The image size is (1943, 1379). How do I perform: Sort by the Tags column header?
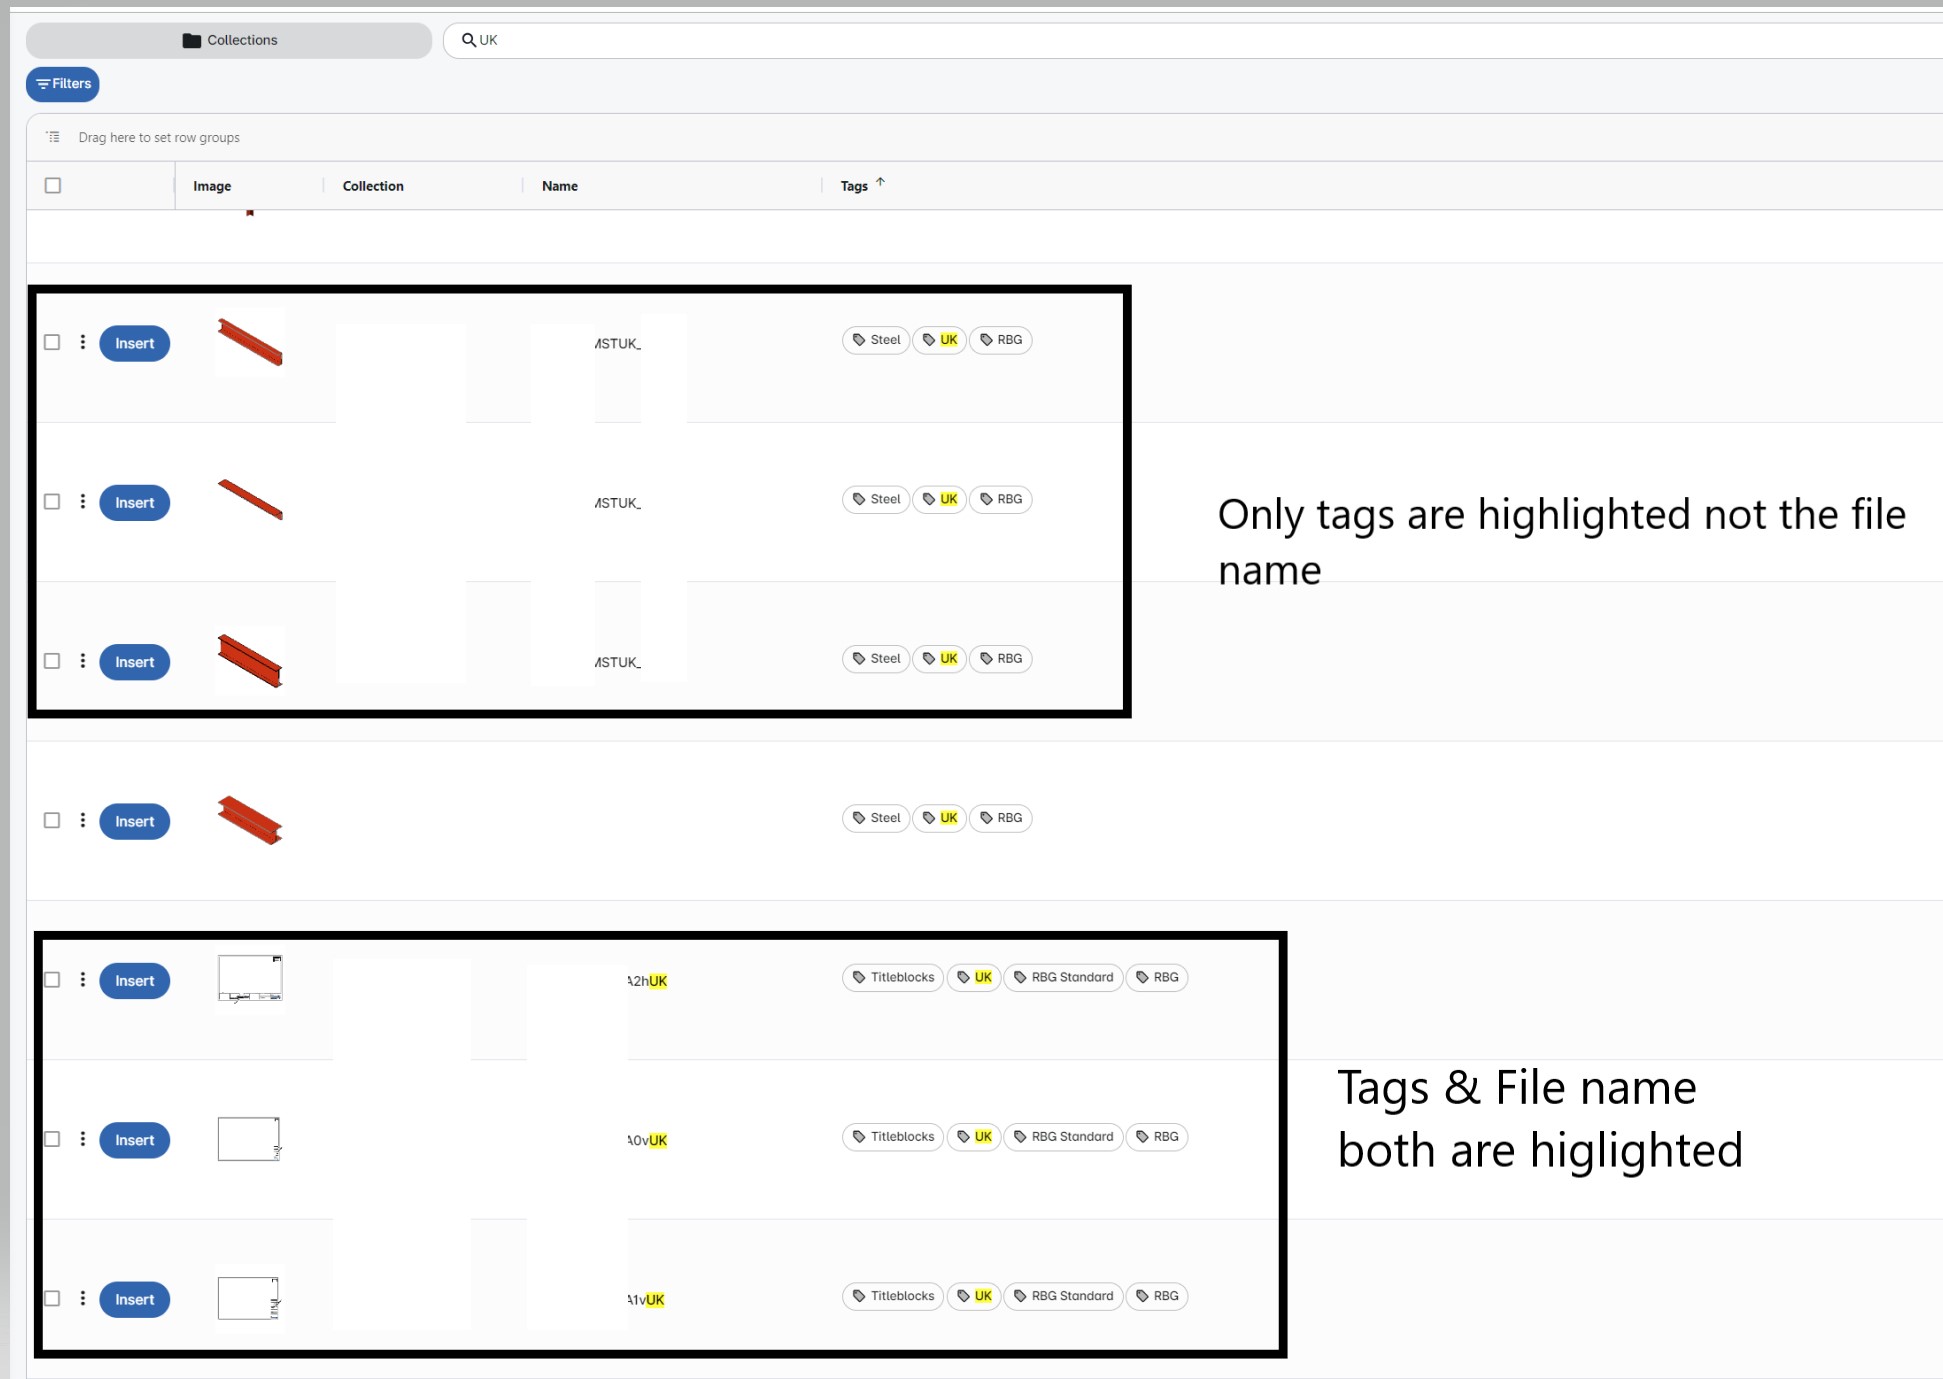[854, 186]
